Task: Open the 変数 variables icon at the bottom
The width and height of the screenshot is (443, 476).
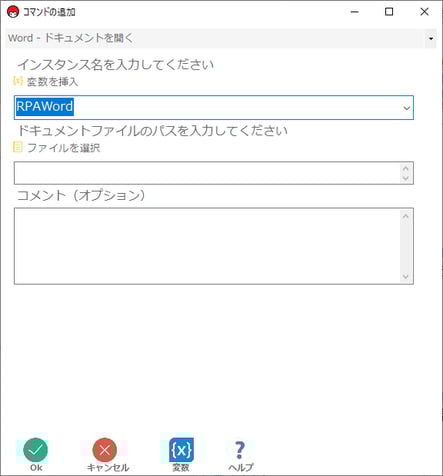Action: click(181, 450)
